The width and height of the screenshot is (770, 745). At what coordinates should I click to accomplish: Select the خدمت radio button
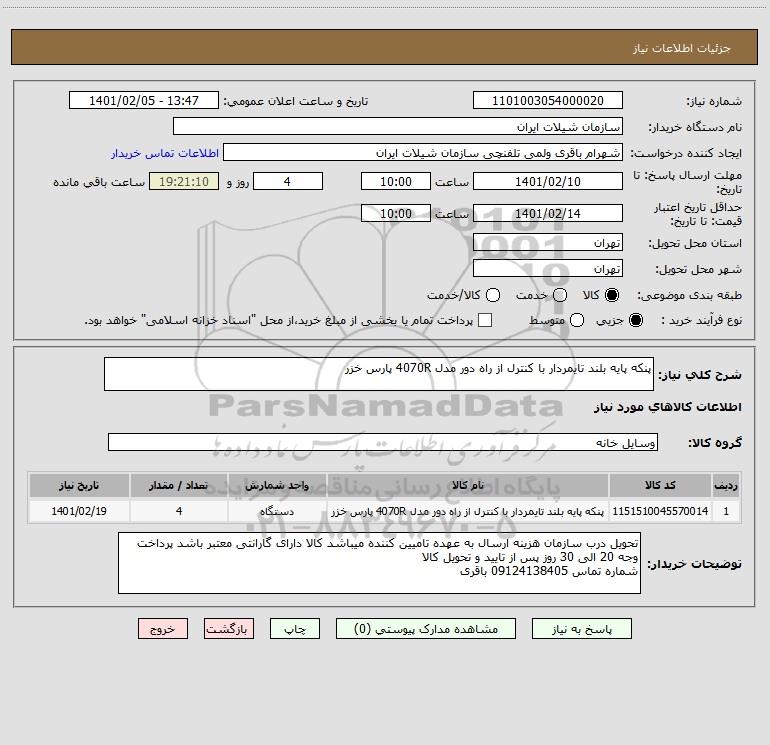(x=560, y=295)
